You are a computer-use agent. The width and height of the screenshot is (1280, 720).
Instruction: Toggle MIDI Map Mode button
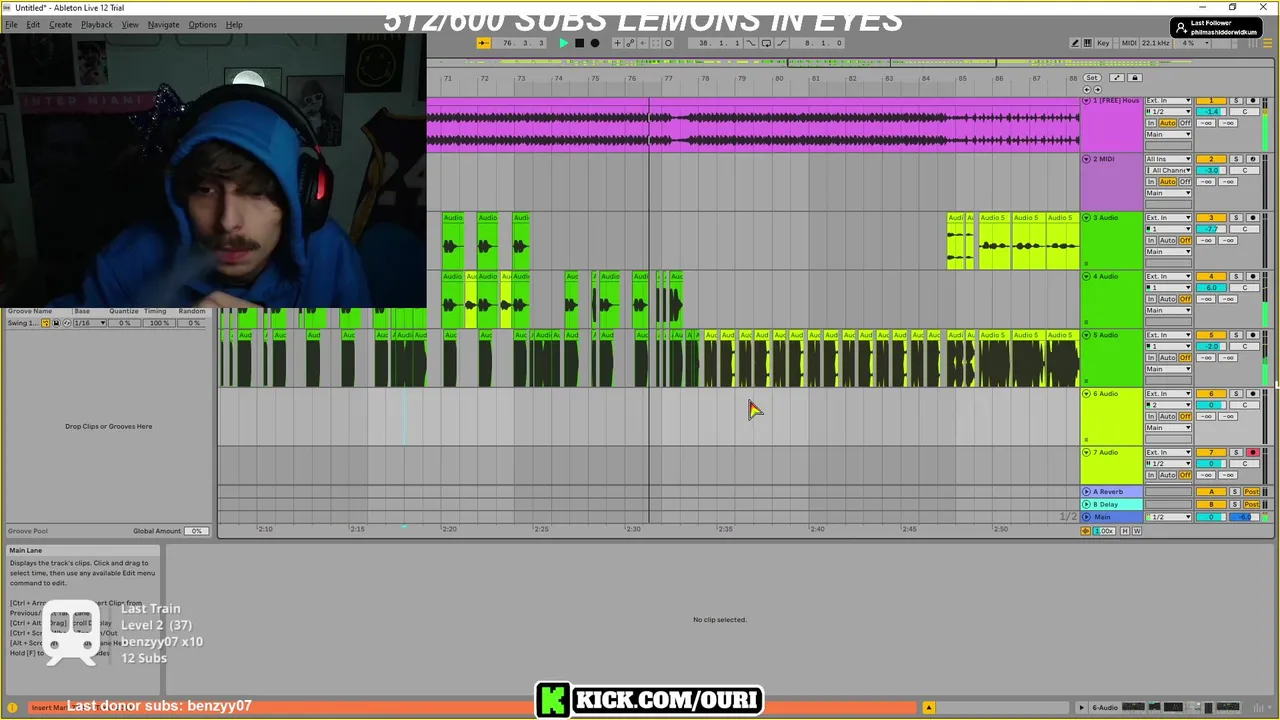click(1129, 43)
